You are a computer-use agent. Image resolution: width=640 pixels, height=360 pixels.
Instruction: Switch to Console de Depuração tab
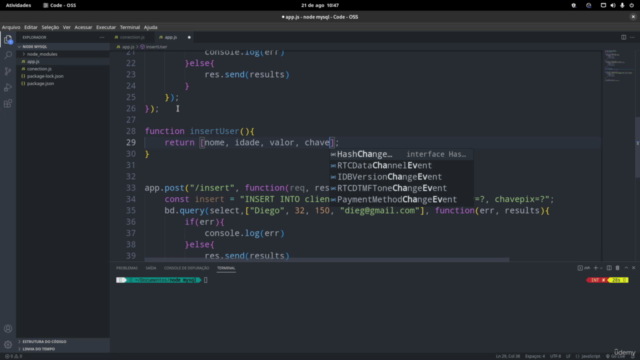(x=187, y=268)
